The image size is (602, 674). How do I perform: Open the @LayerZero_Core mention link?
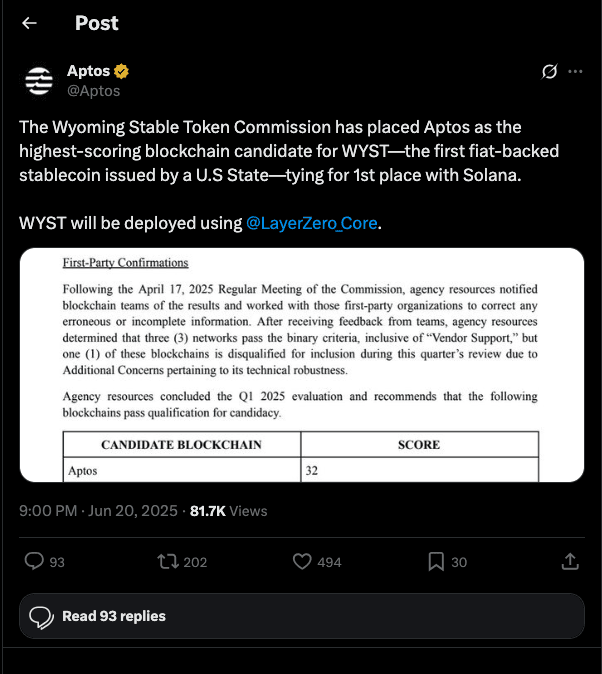[x=312, y=223]
